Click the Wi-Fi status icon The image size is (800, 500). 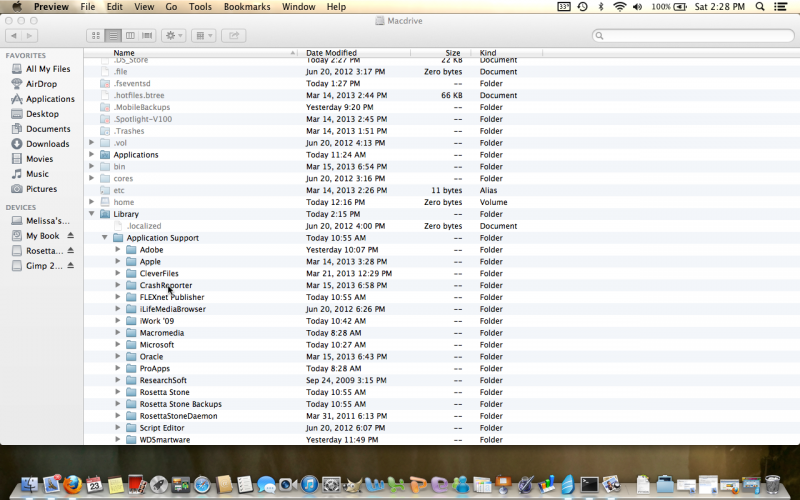click(x=619, y=7)
